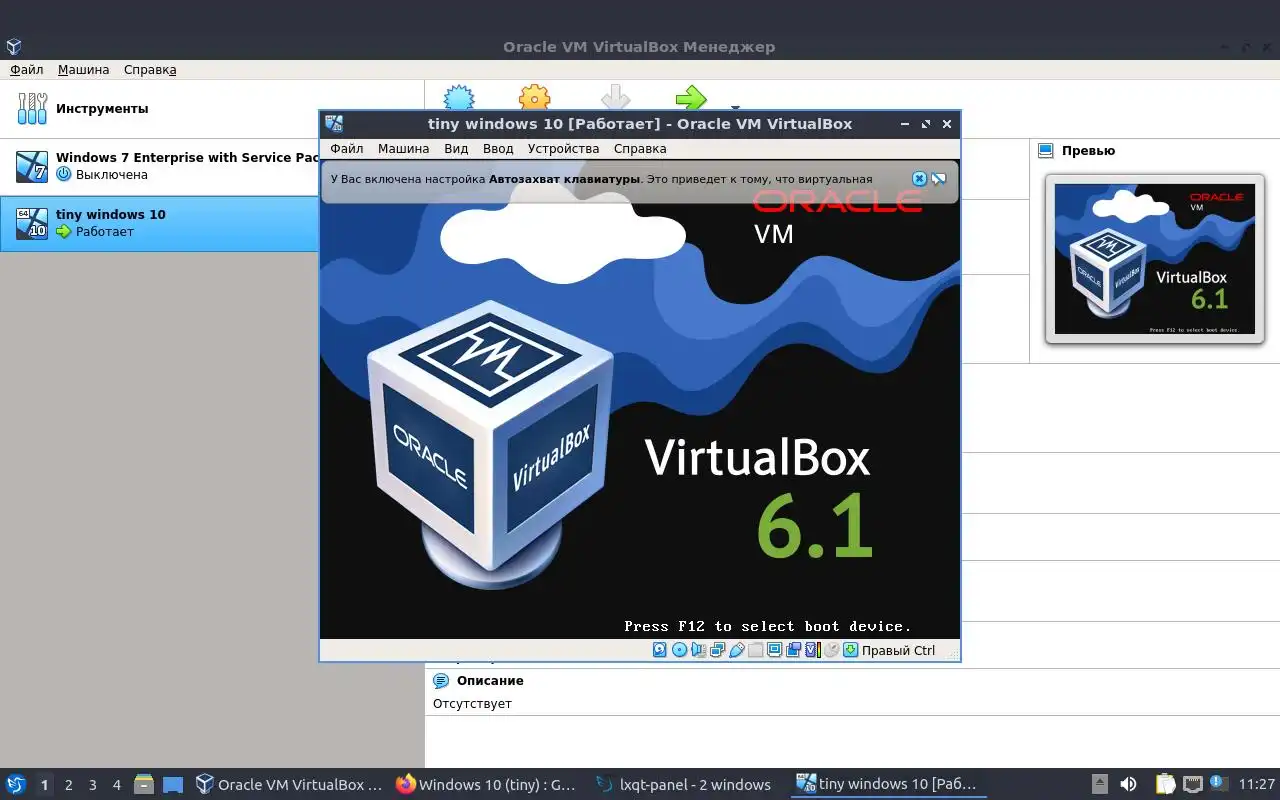Open the VM window's title-bar icon menu
Viewport: 1280px width, 800px height.
tap(334, 124)
